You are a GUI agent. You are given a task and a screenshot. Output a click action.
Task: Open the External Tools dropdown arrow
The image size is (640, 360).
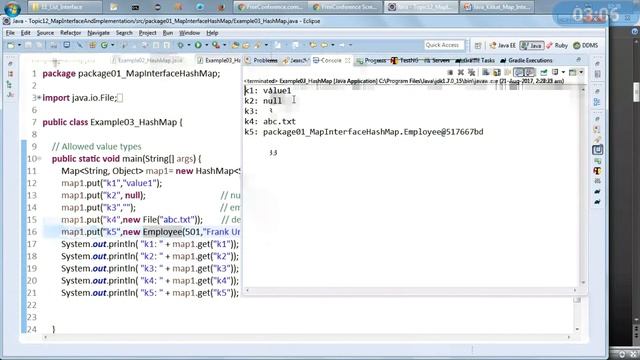[224, 45]
